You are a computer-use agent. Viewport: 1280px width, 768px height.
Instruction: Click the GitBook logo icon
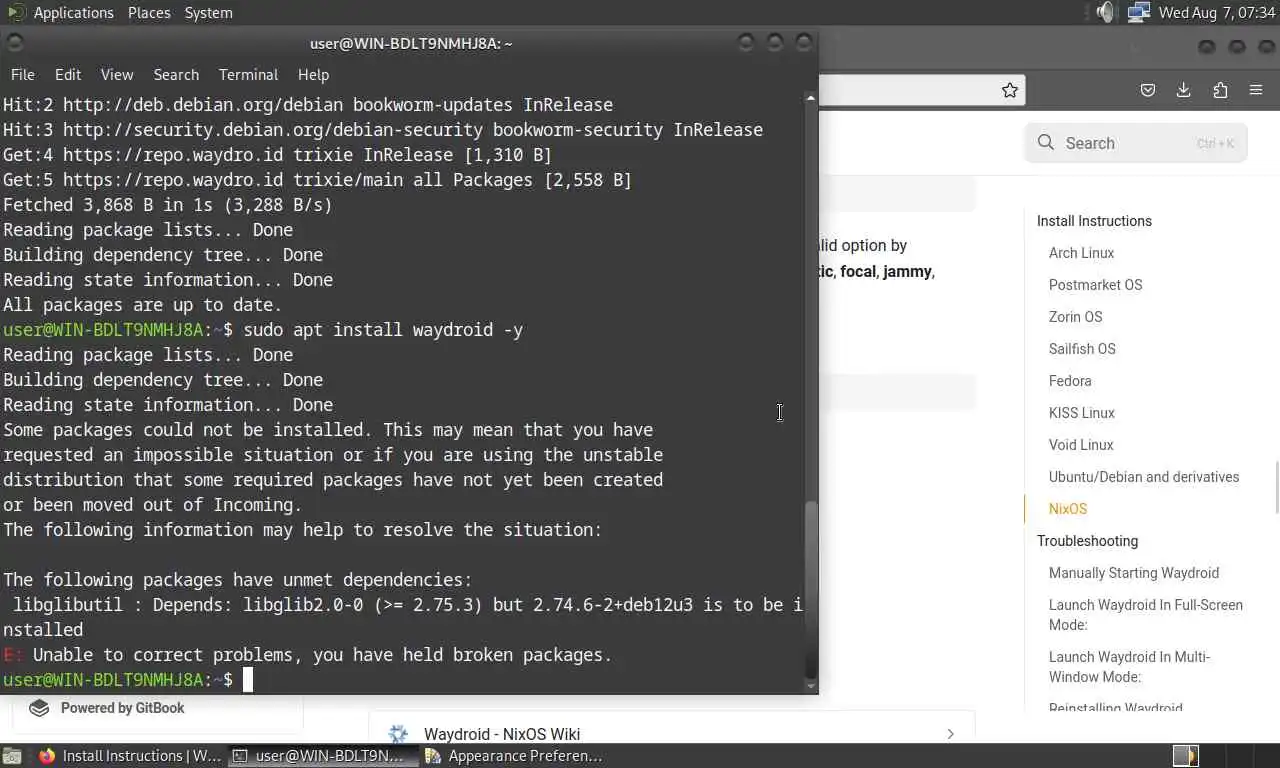(x=39, y=708)
